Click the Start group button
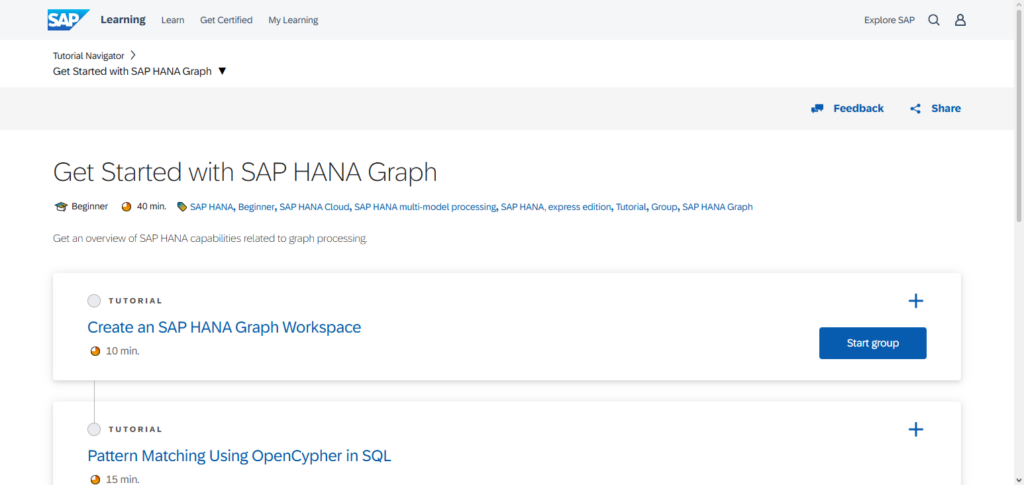 (872, 343)
